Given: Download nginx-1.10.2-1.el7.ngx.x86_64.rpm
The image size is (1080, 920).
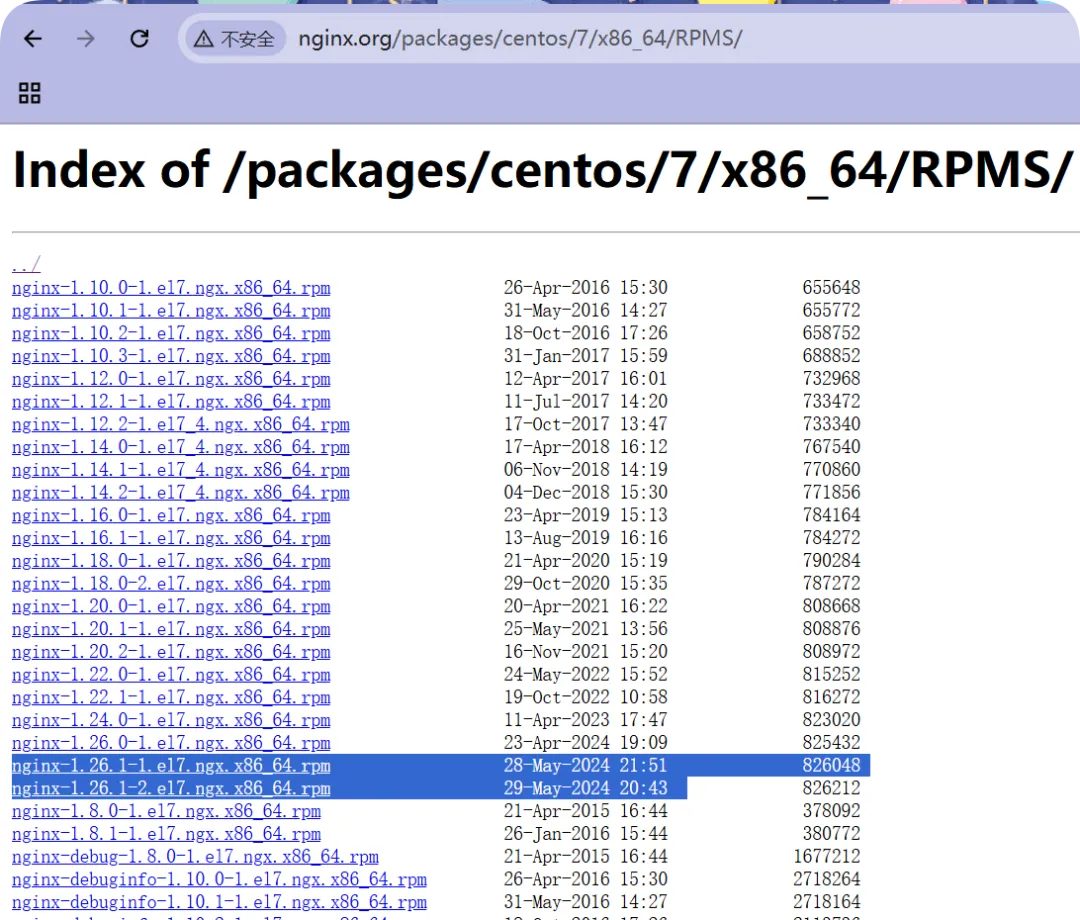Looking at the screenshot, I should pyautogui.click(x=171, y=333).
